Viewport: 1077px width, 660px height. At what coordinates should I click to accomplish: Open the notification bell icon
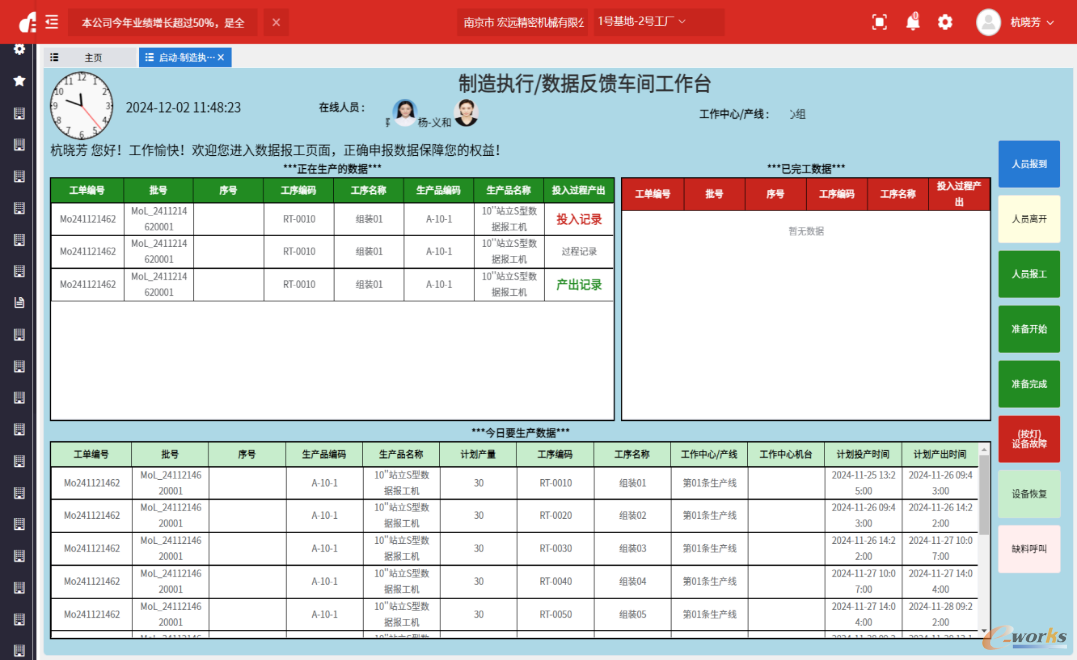point(912,21)
